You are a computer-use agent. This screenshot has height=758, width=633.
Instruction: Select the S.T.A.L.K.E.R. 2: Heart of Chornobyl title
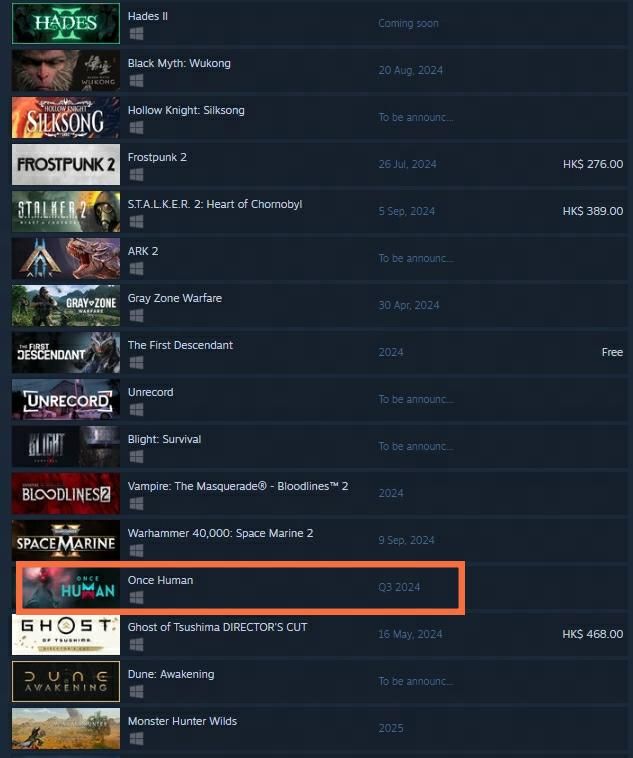(x=215, y=204)
